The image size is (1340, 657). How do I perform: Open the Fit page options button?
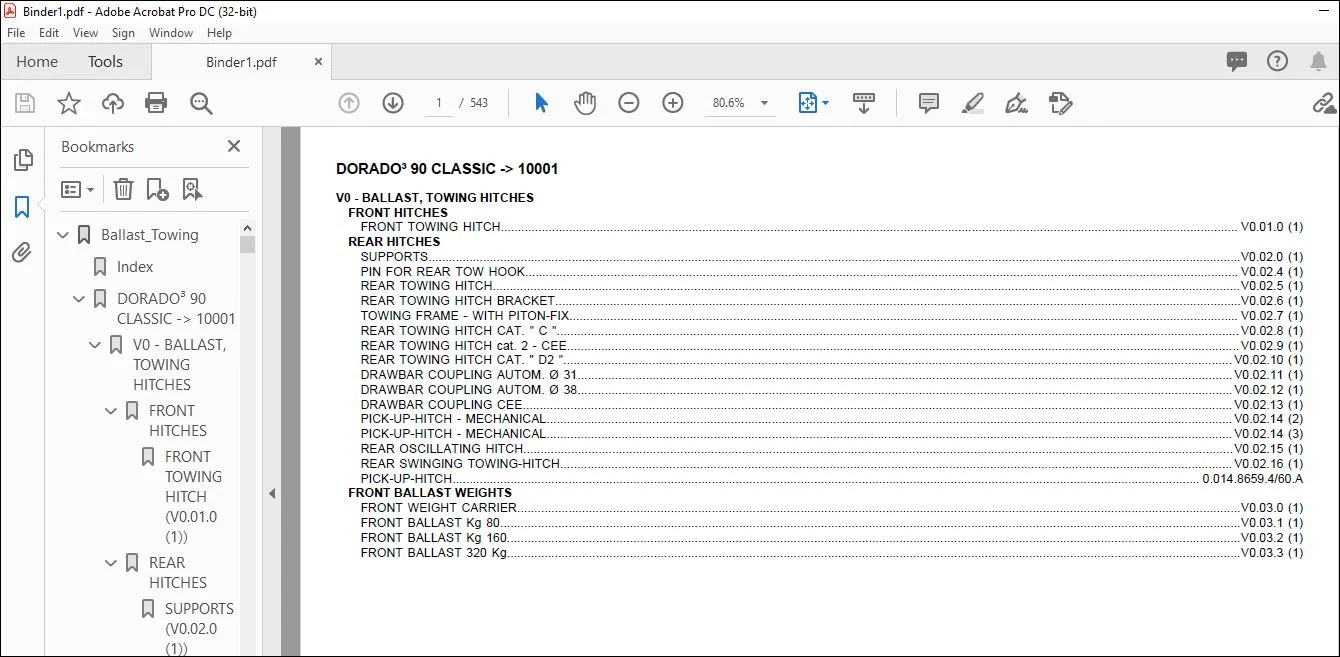click(x=813, y=103)
